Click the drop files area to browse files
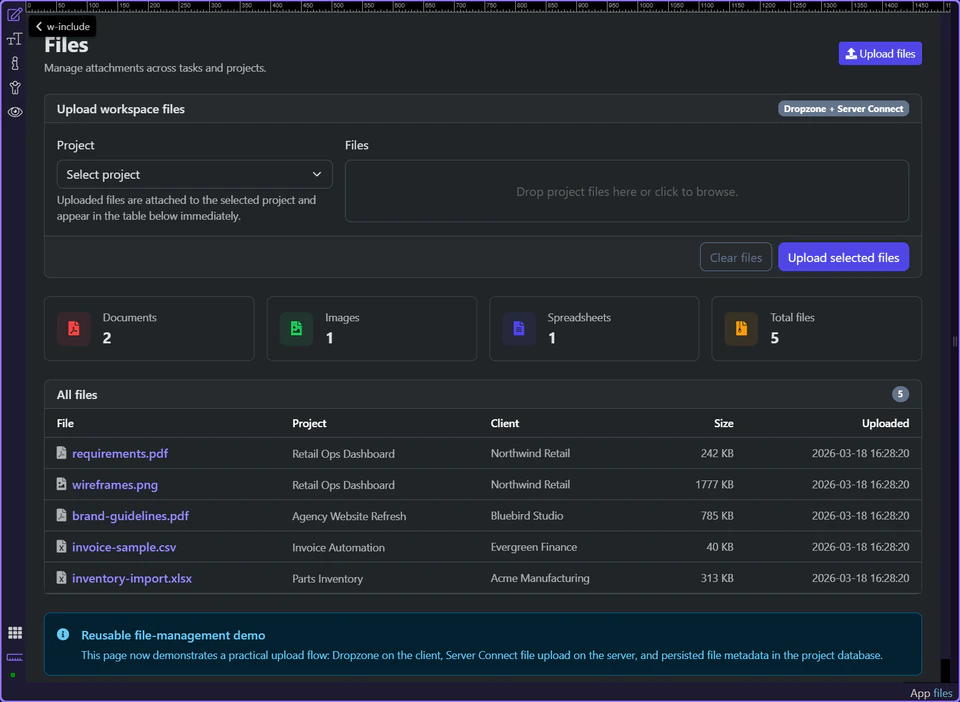Image resolution: width=960 pixels, height=702 pixels. [627, 191]
